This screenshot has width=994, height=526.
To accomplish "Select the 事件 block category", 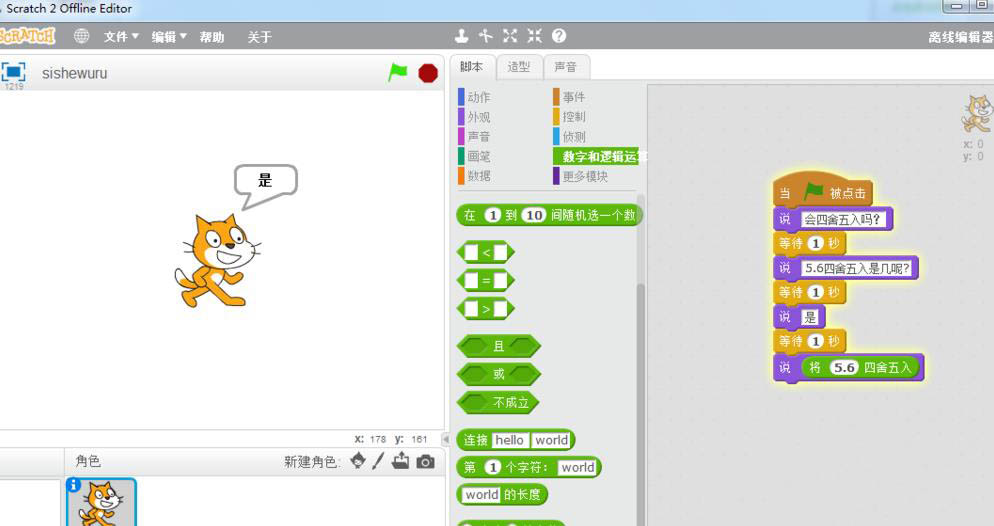I will tap(569, 97).
